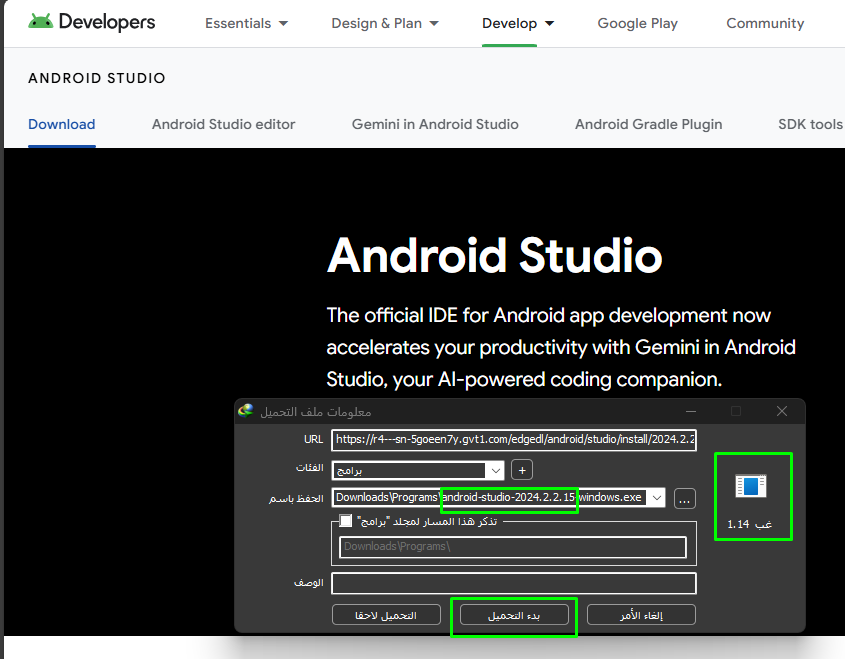Screen dimensions: 845x659
Task: Open the category combo box in download dialog
Action: tap(494, 470)
